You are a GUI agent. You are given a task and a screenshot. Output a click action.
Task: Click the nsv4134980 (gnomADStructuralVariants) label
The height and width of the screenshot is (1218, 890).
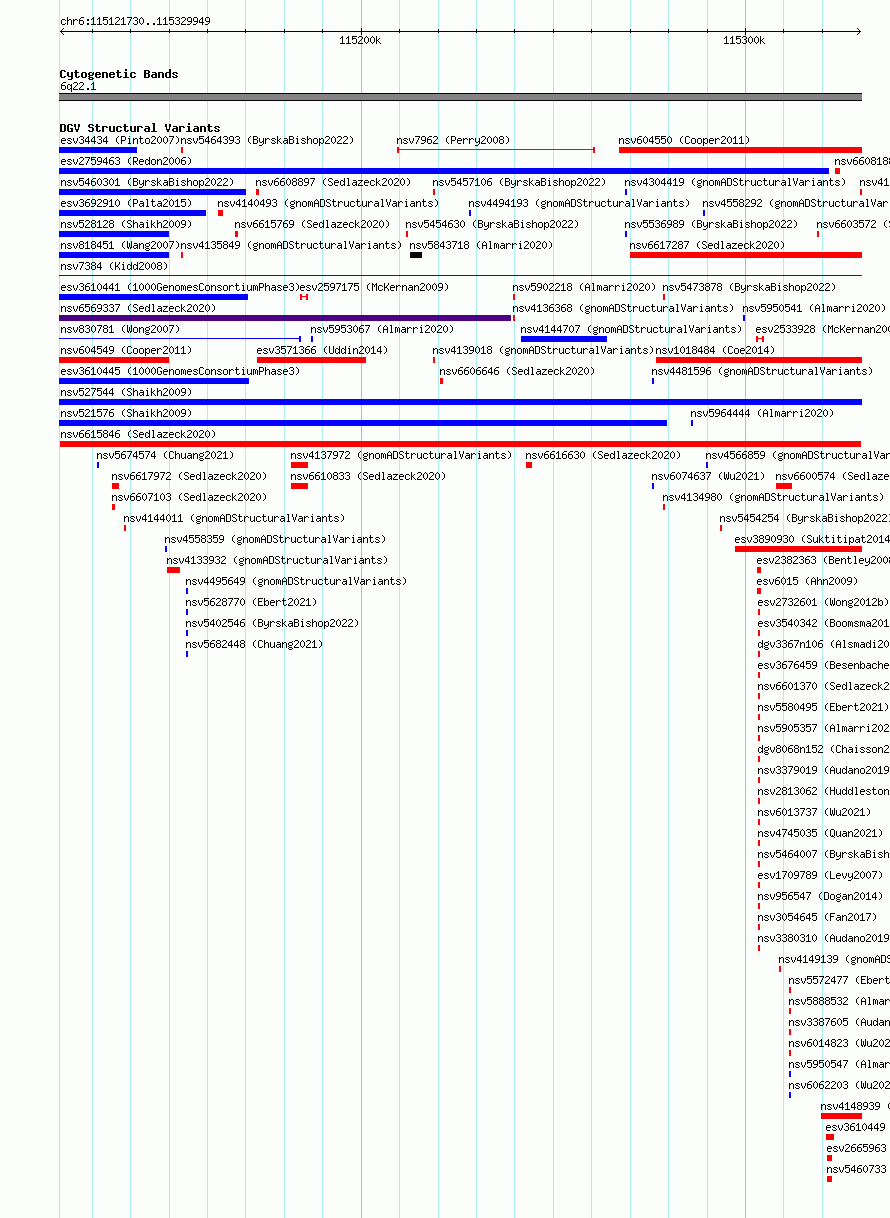773,498
